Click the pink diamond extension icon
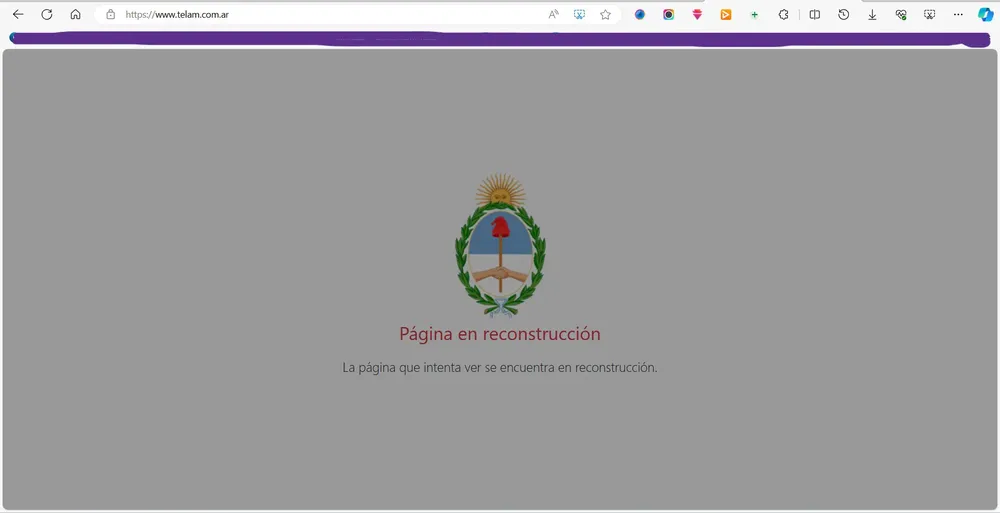Image resolution: width=1000 pixels, height=513 pixels. (x=697, y=15)
